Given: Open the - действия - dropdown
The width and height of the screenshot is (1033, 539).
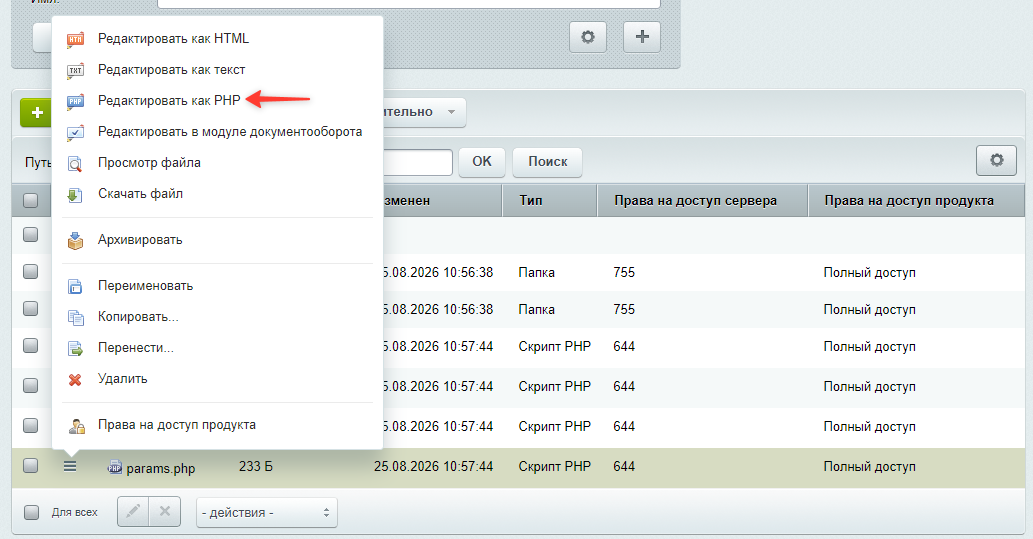Looking at the screenshot, I should tap(267, 512).
